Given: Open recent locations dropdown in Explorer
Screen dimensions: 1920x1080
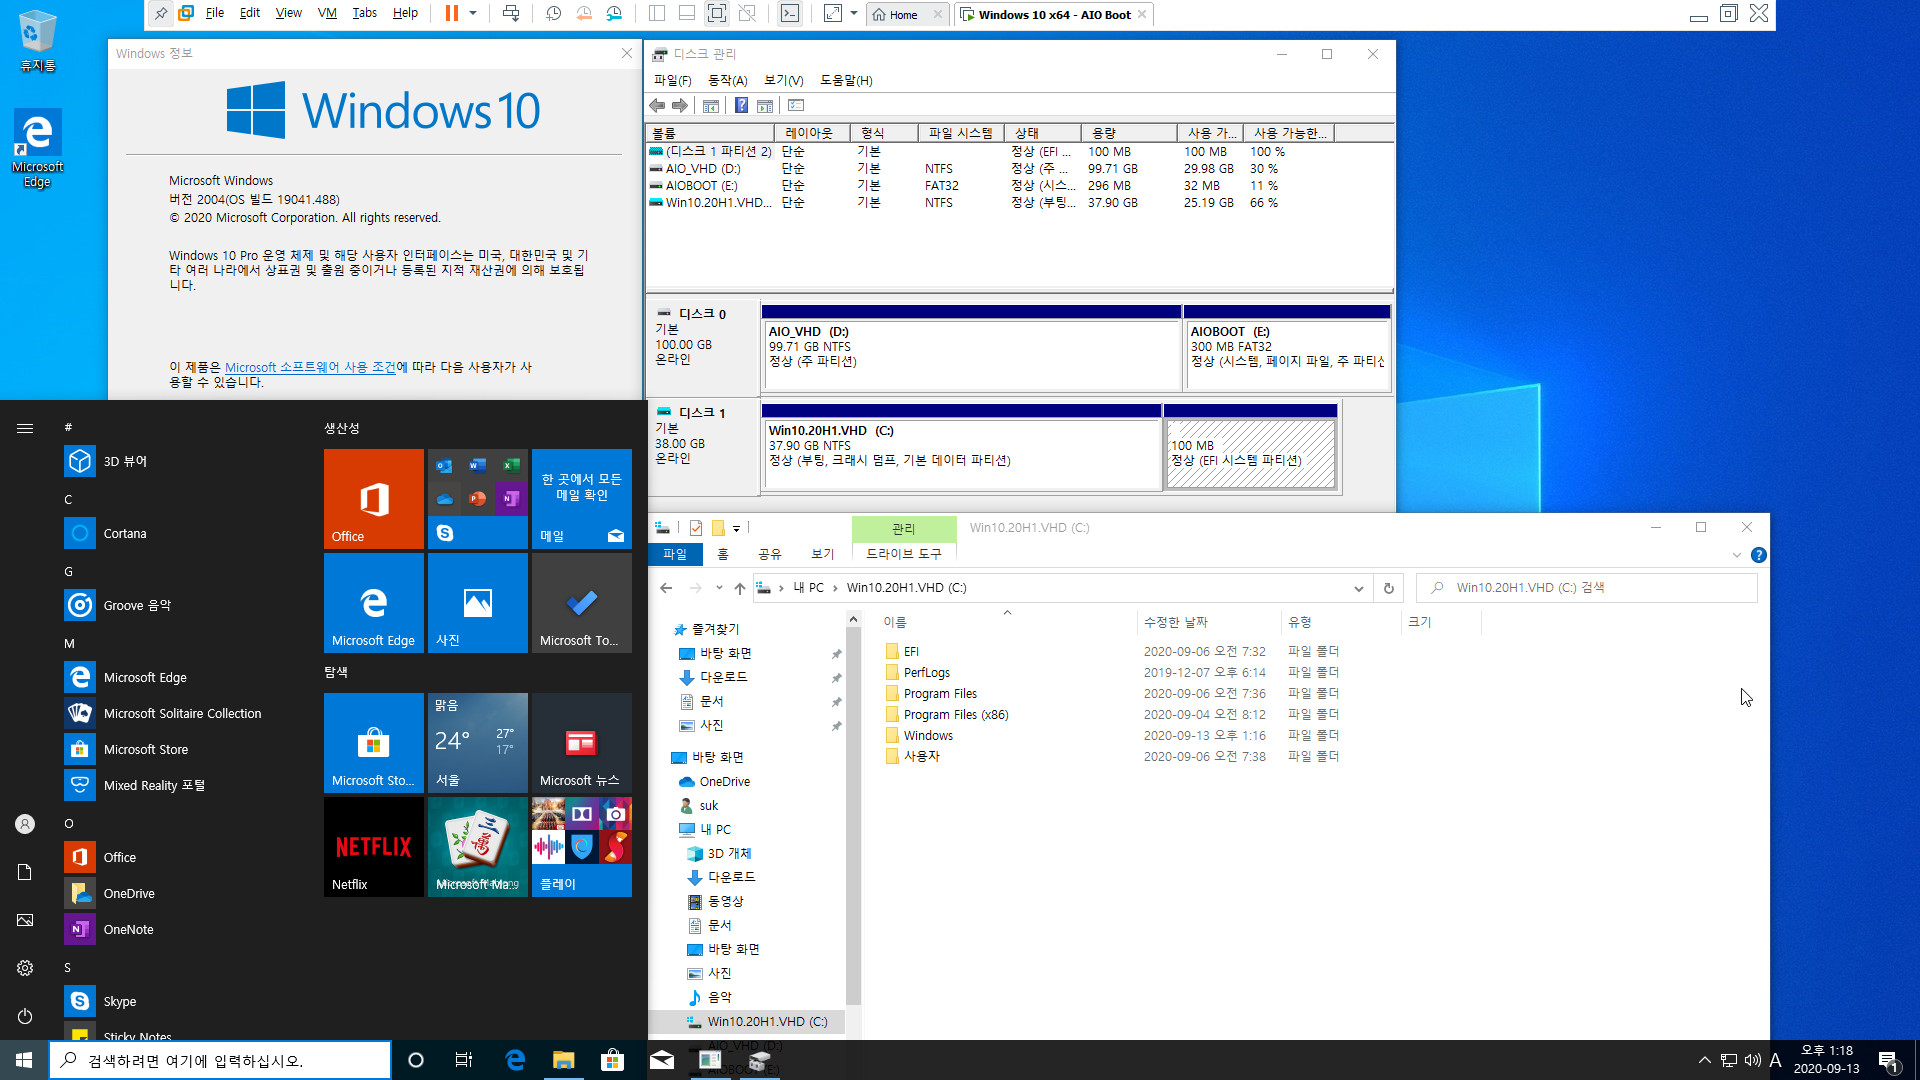Looking at the screenshot, I should point(719,588).
